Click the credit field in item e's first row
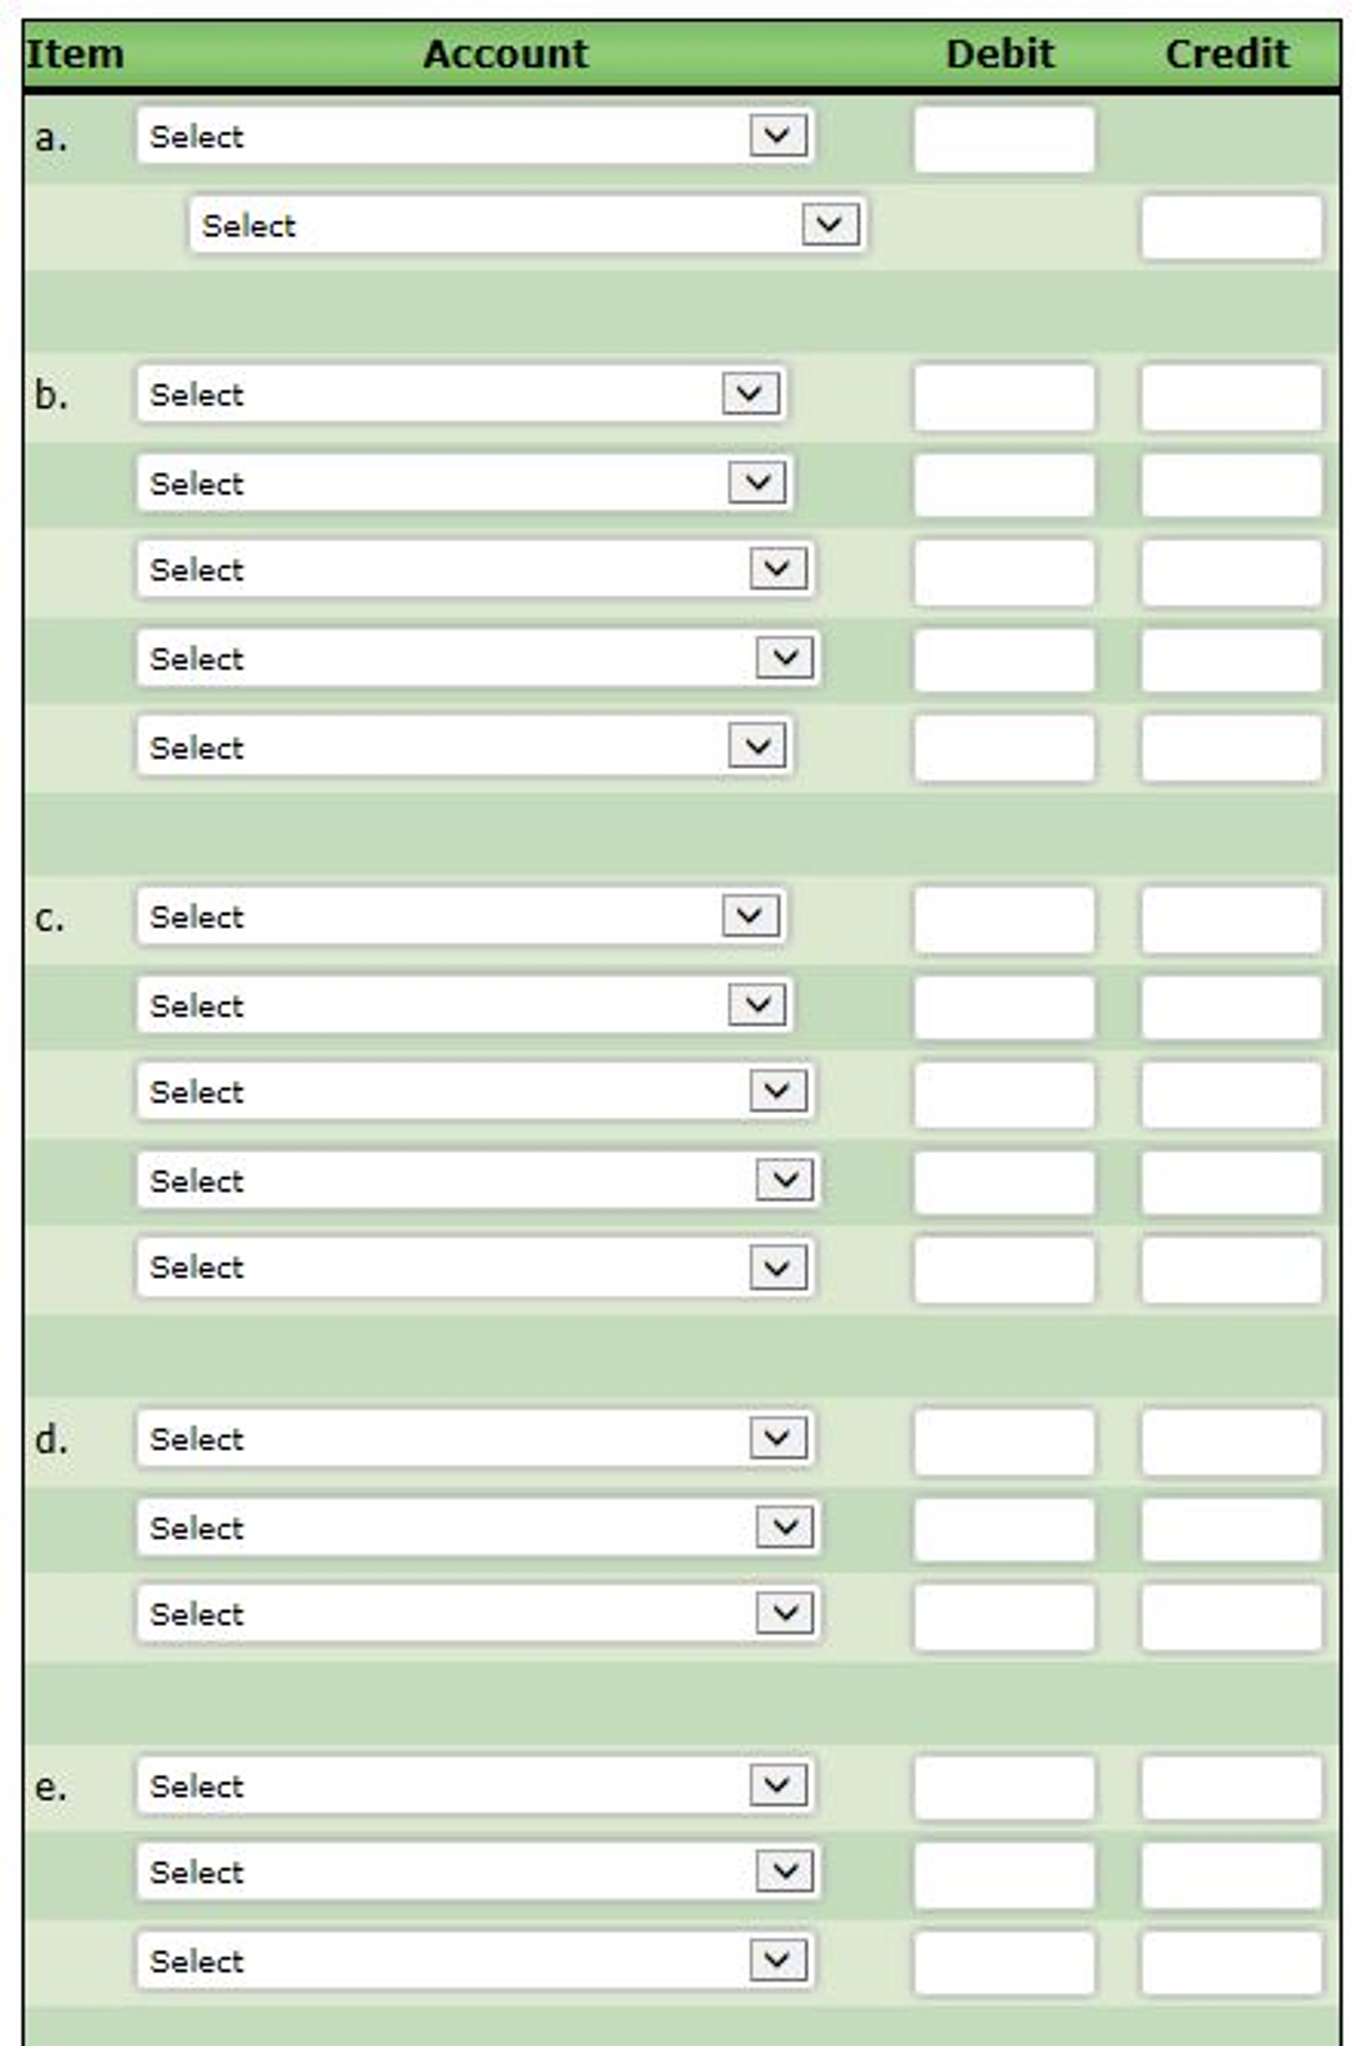Viewport: 1355px width, 2046px height. click(x=1230, y=1788)
